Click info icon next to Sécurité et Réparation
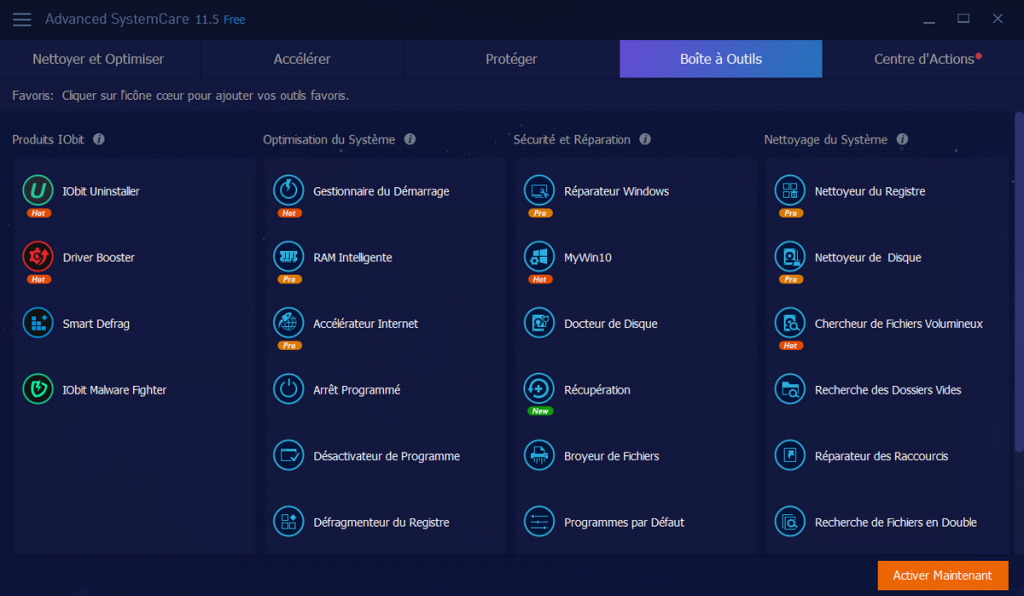The image size is (1024, 596). click(645, 139)
